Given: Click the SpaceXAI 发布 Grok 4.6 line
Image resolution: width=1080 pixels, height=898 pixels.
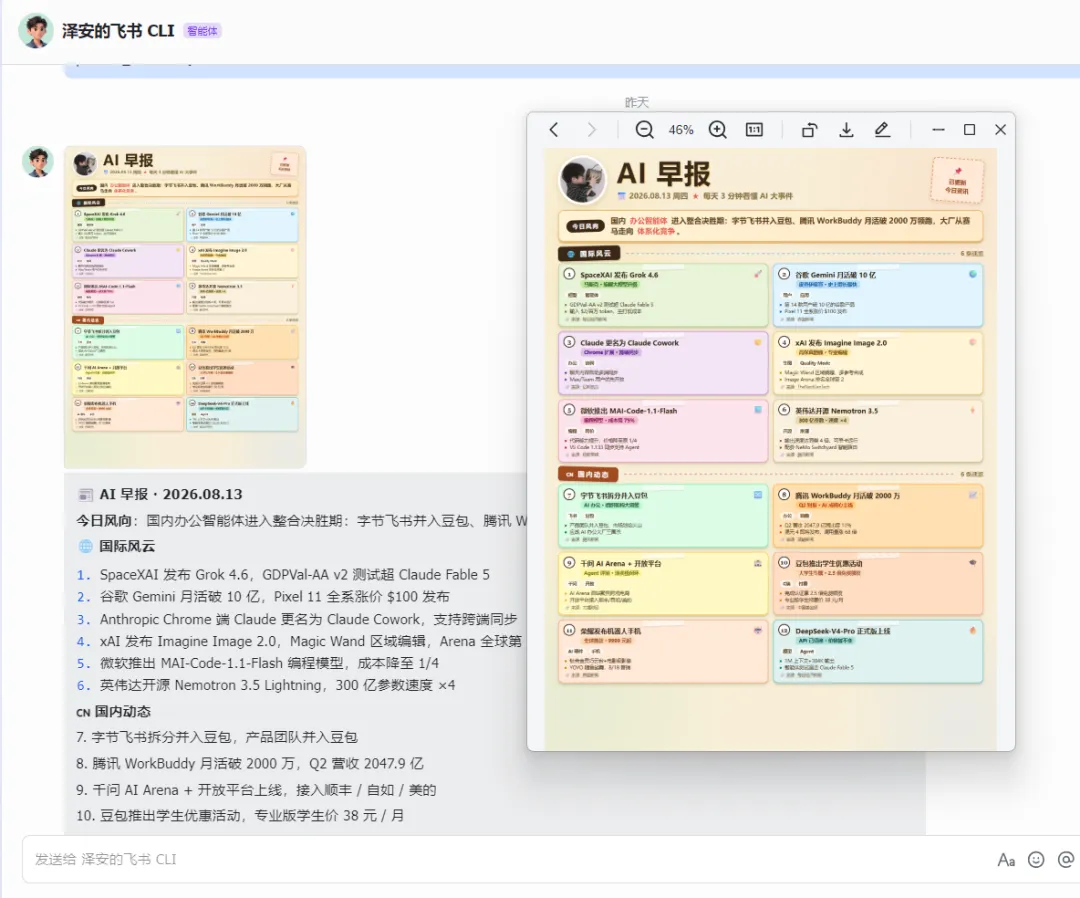Looking at the screenshot, I should 295,574.
